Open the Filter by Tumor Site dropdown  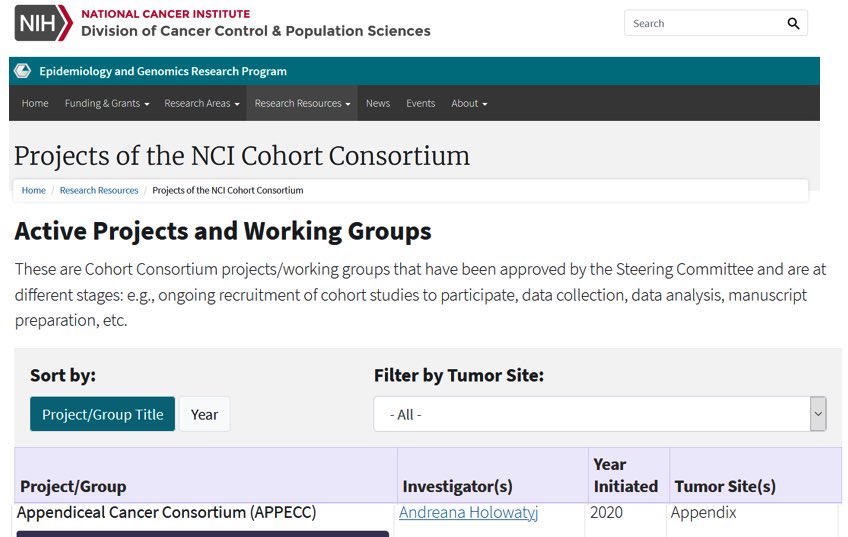pos(600,414)
